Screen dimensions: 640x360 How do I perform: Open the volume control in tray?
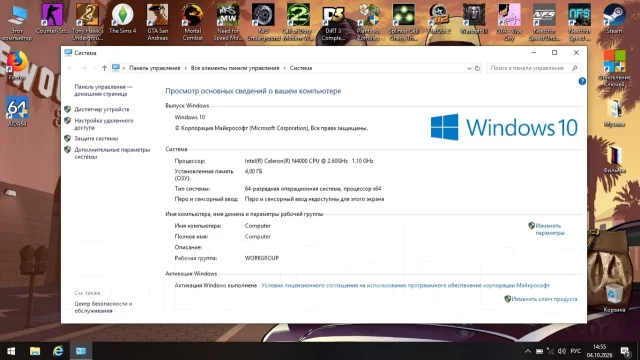tap(562, 351)
